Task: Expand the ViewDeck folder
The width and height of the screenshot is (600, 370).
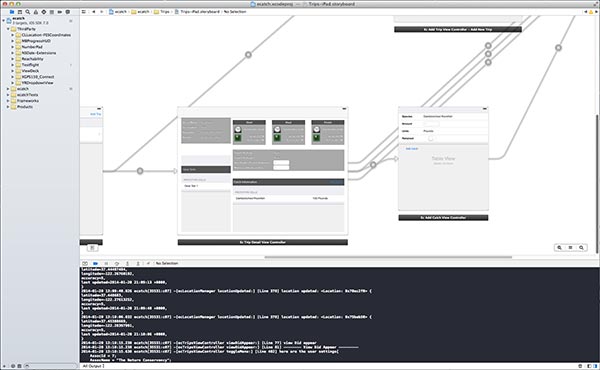Action: click(13, 71)
